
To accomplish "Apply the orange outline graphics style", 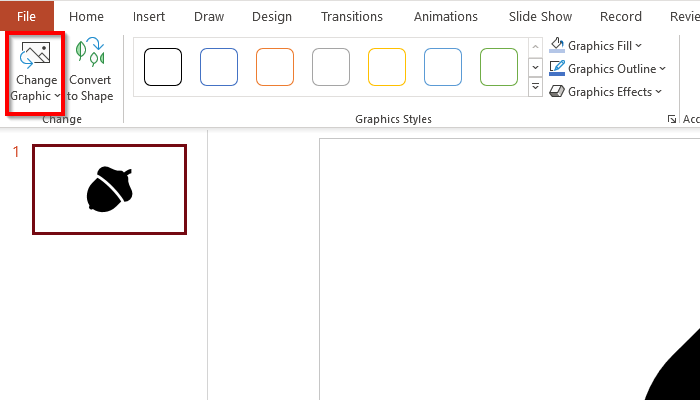I will (x=275, y=67).
